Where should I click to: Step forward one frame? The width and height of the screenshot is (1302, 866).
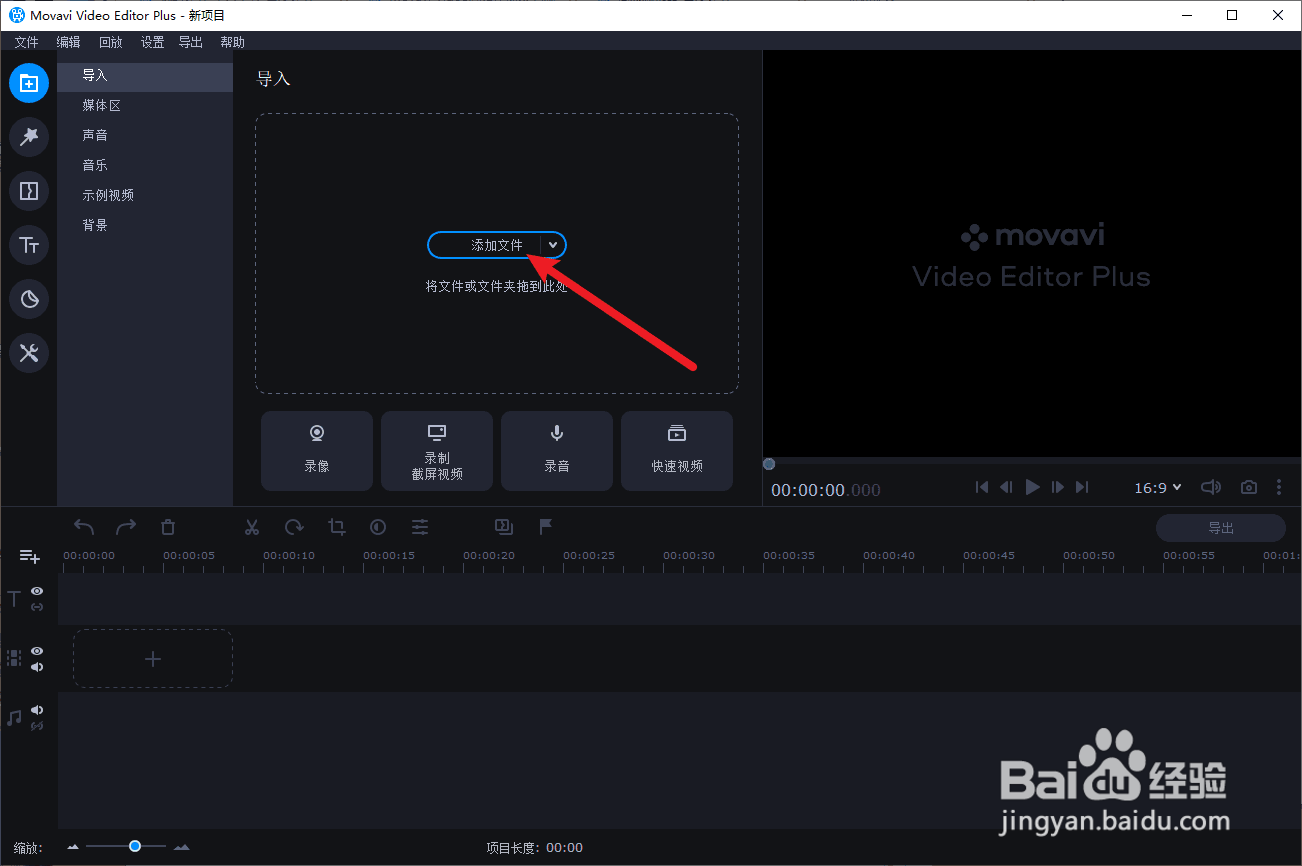pyautogui.click(x=1058, y=487)
